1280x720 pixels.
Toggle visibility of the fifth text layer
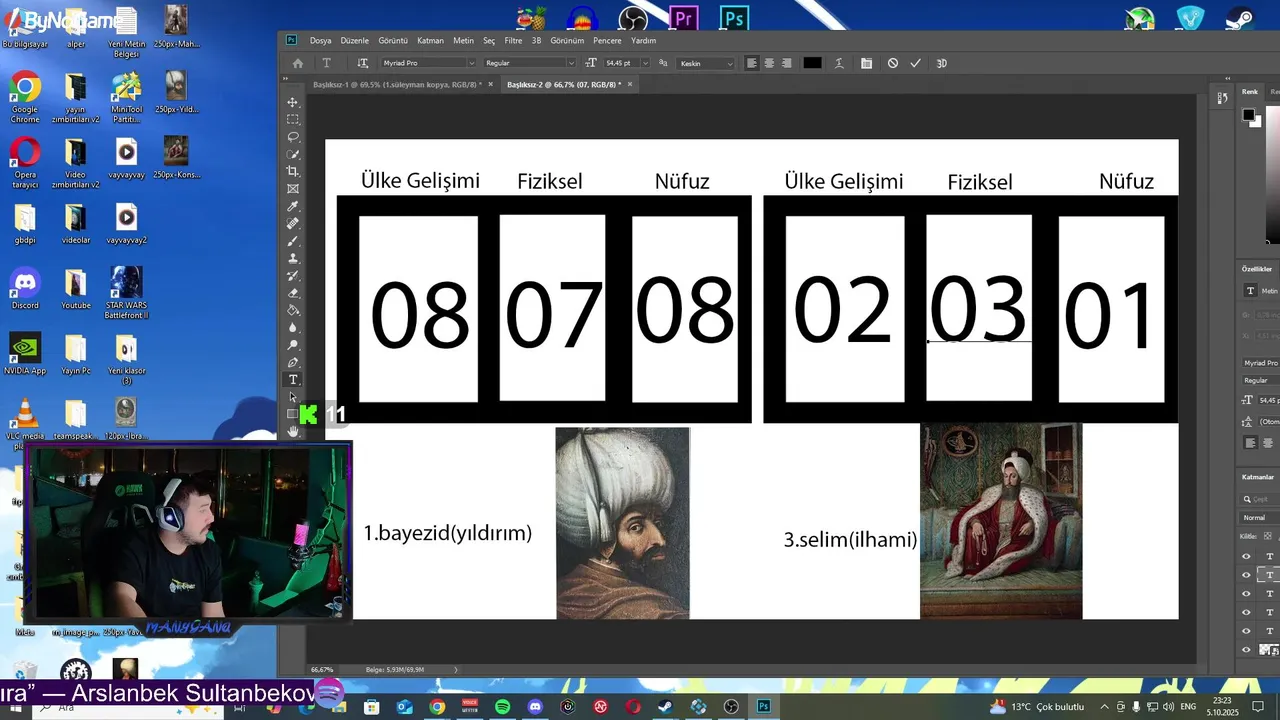pos(1246,631)
